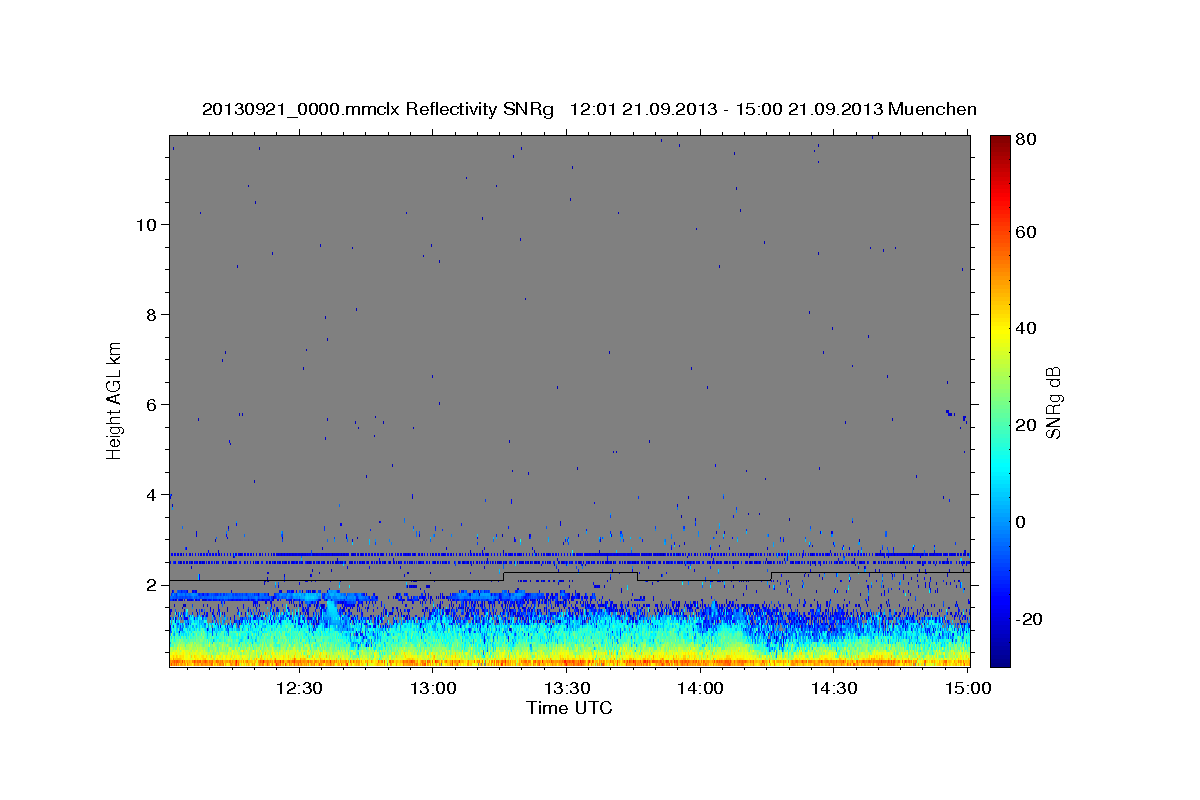The image size is (1200, 800).
Task: Click the height tick label 4
Action: (x=150, y=494)
